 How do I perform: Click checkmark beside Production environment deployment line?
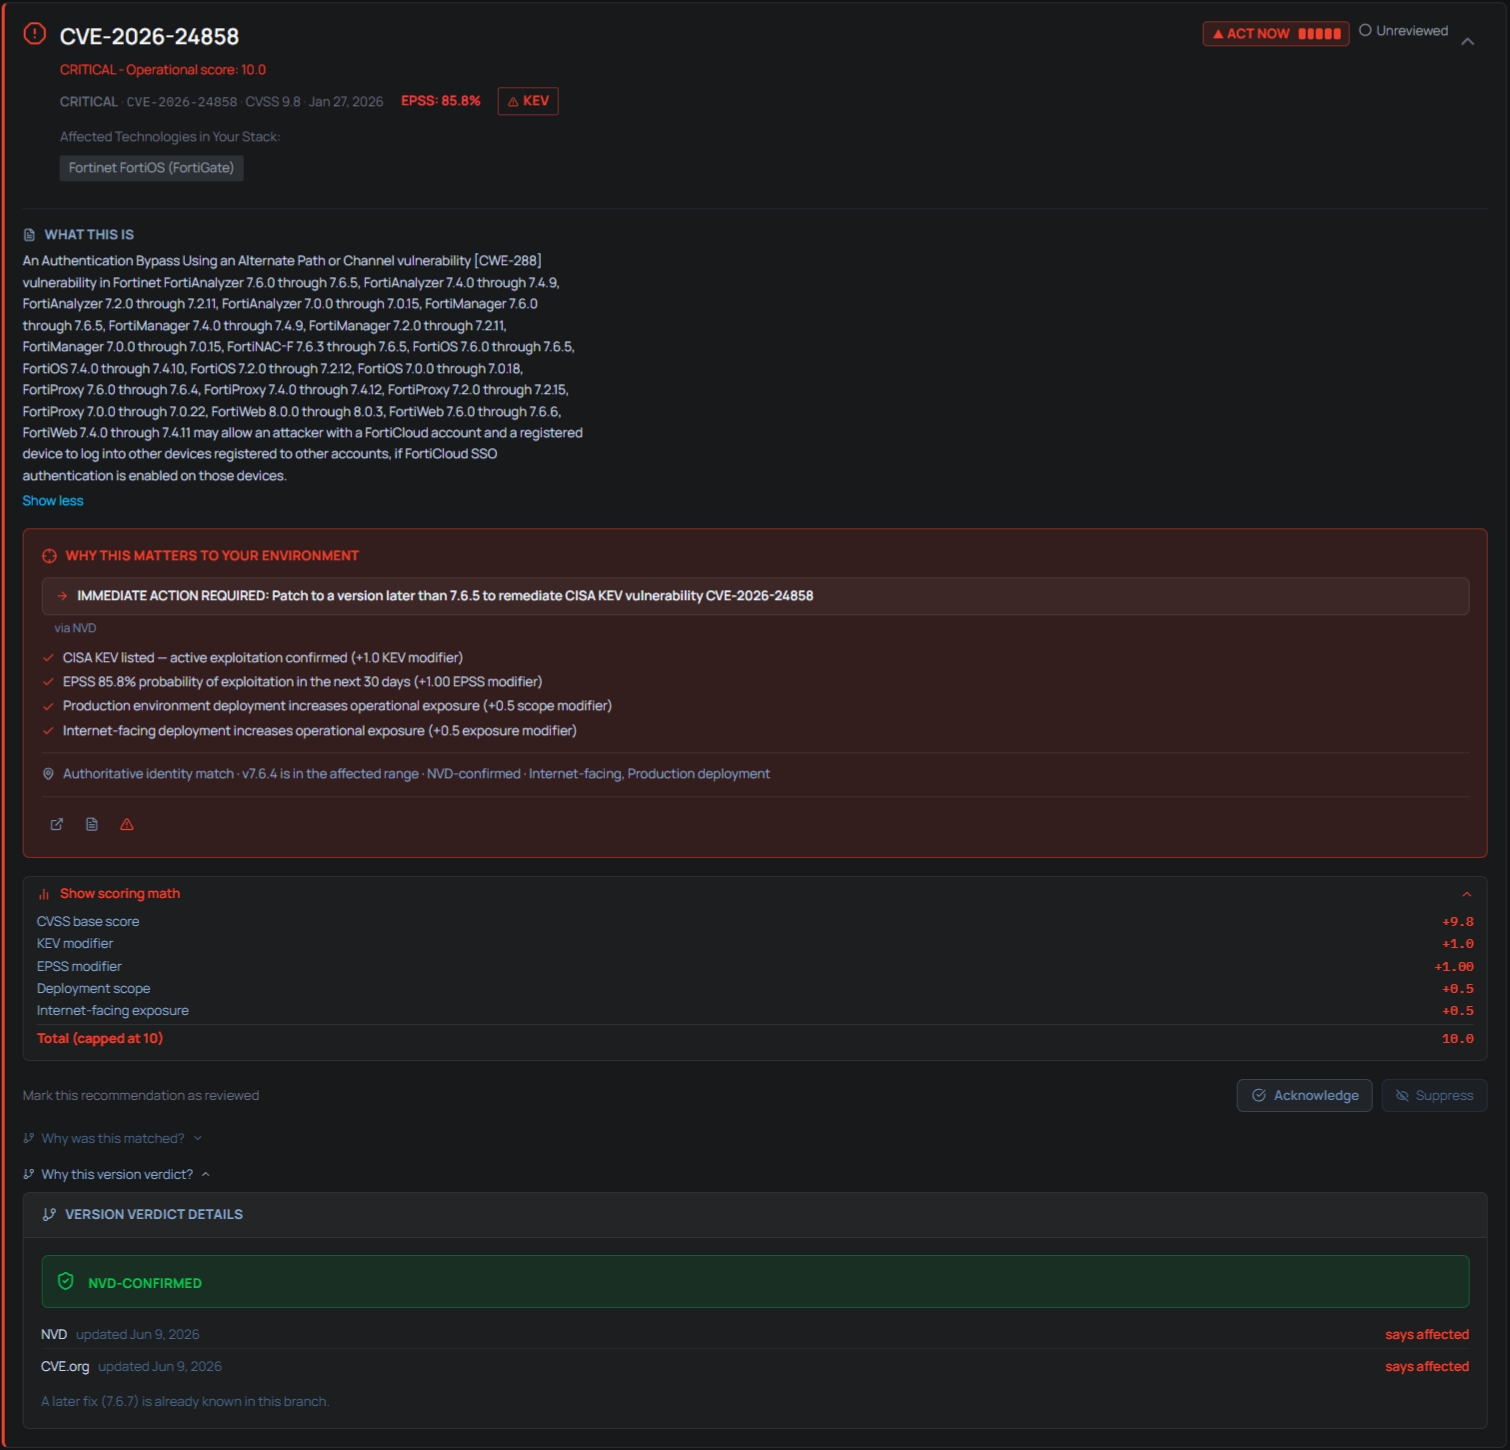(48, 706)
